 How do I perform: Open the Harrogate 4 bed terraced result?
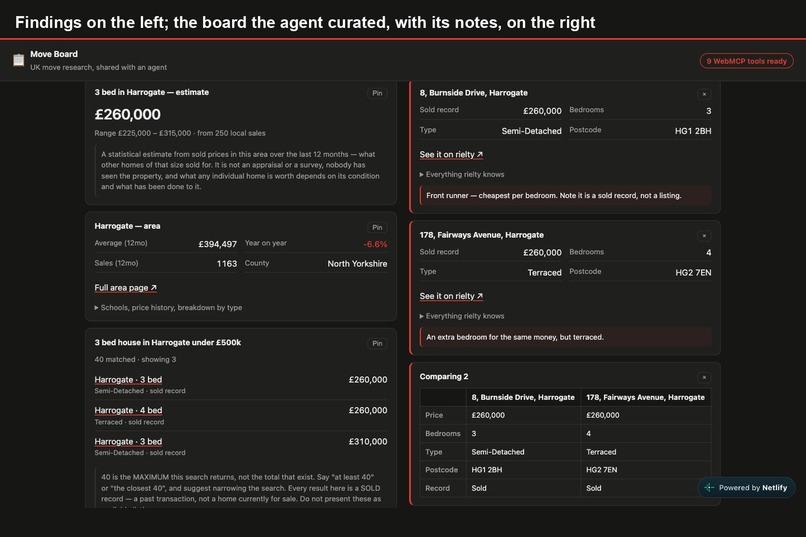coord(128,411)
